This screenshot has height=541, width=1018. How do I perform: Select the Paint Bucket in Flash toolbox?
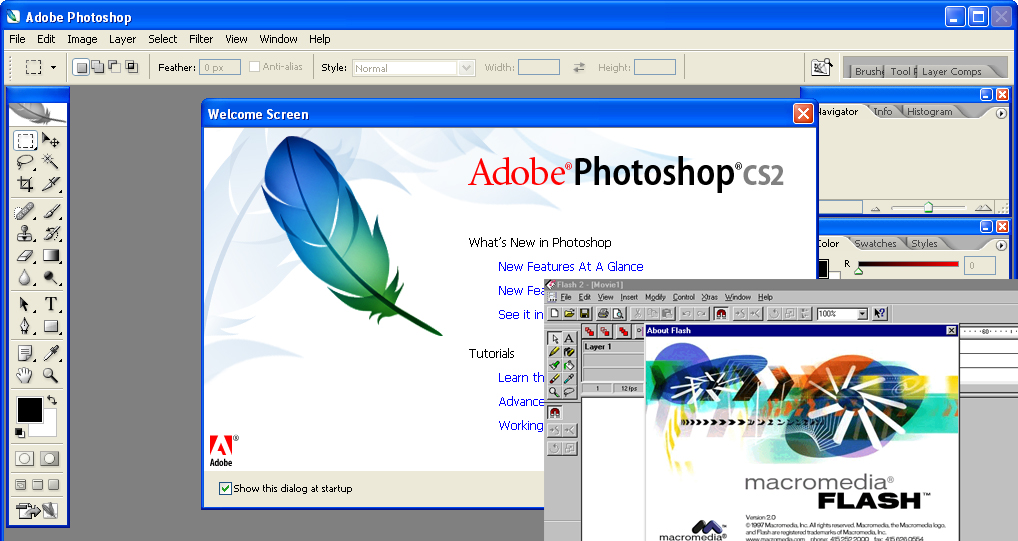coord(569,366)
